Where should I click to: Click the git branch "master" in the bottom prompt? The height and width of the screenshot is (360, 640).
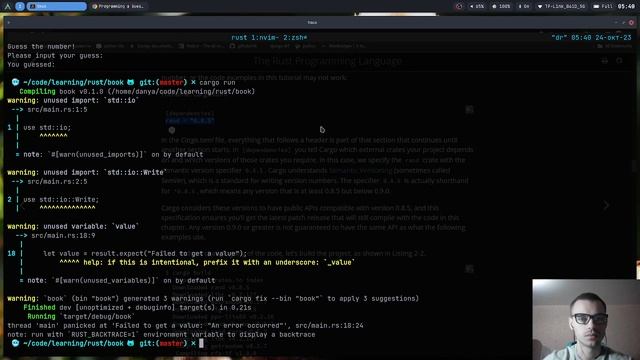click(171, 344)
